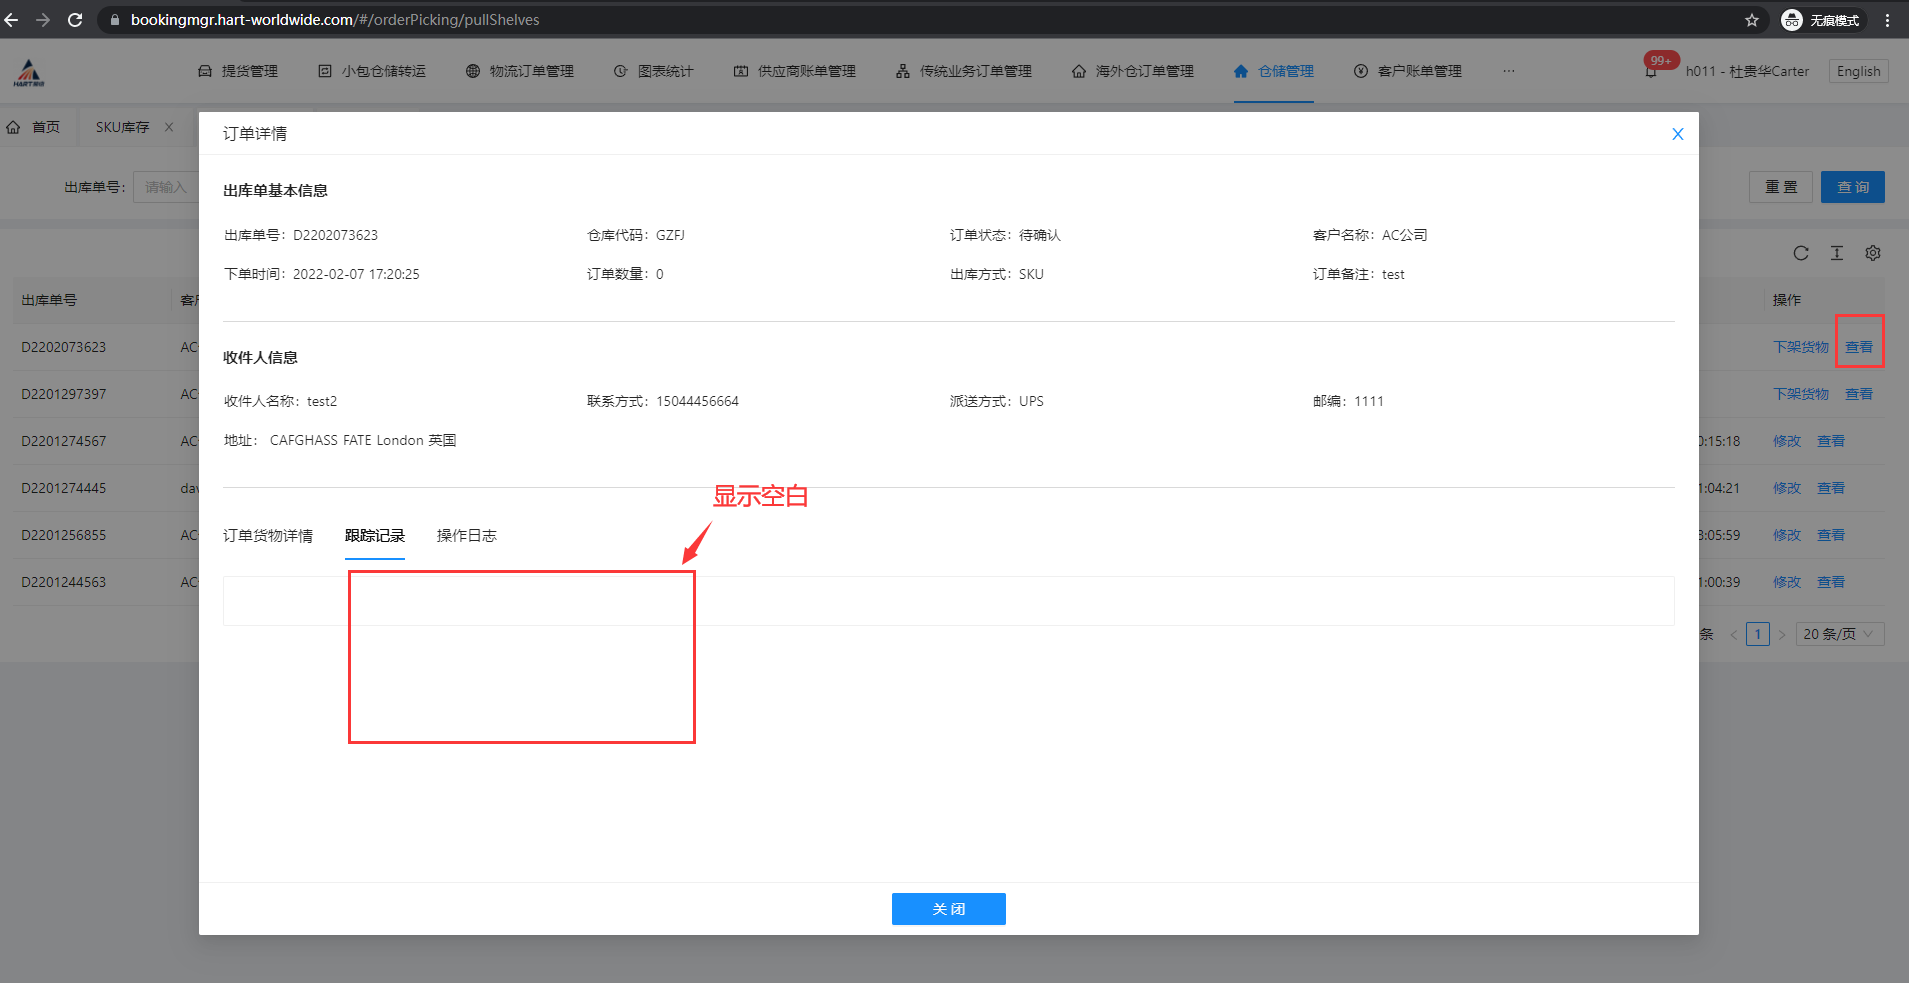Open the 物流订单管理 menu
Viewport: 1909px width, 983px height.
(520, 71)
